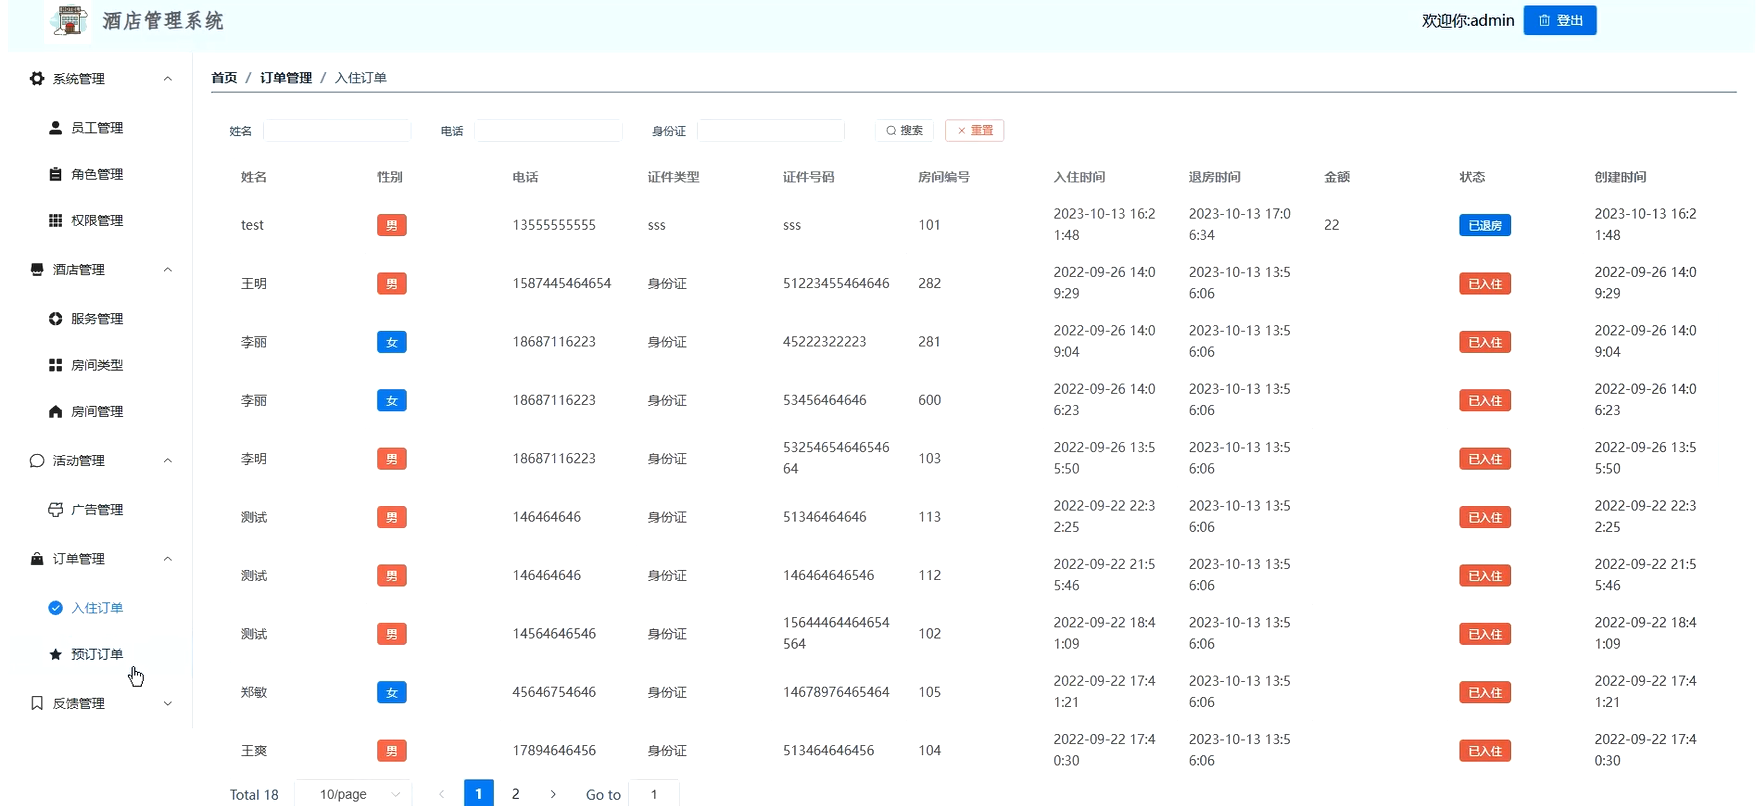Collapse the 酒店管理 menu chevron
The width and height of the screenshot is (1757, 806).
[168, 269]
